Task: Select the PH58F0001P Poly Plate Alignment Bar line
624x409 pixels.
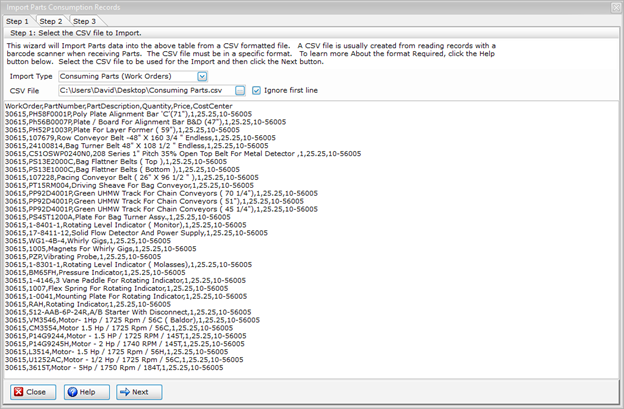Action: coord(128,114)
